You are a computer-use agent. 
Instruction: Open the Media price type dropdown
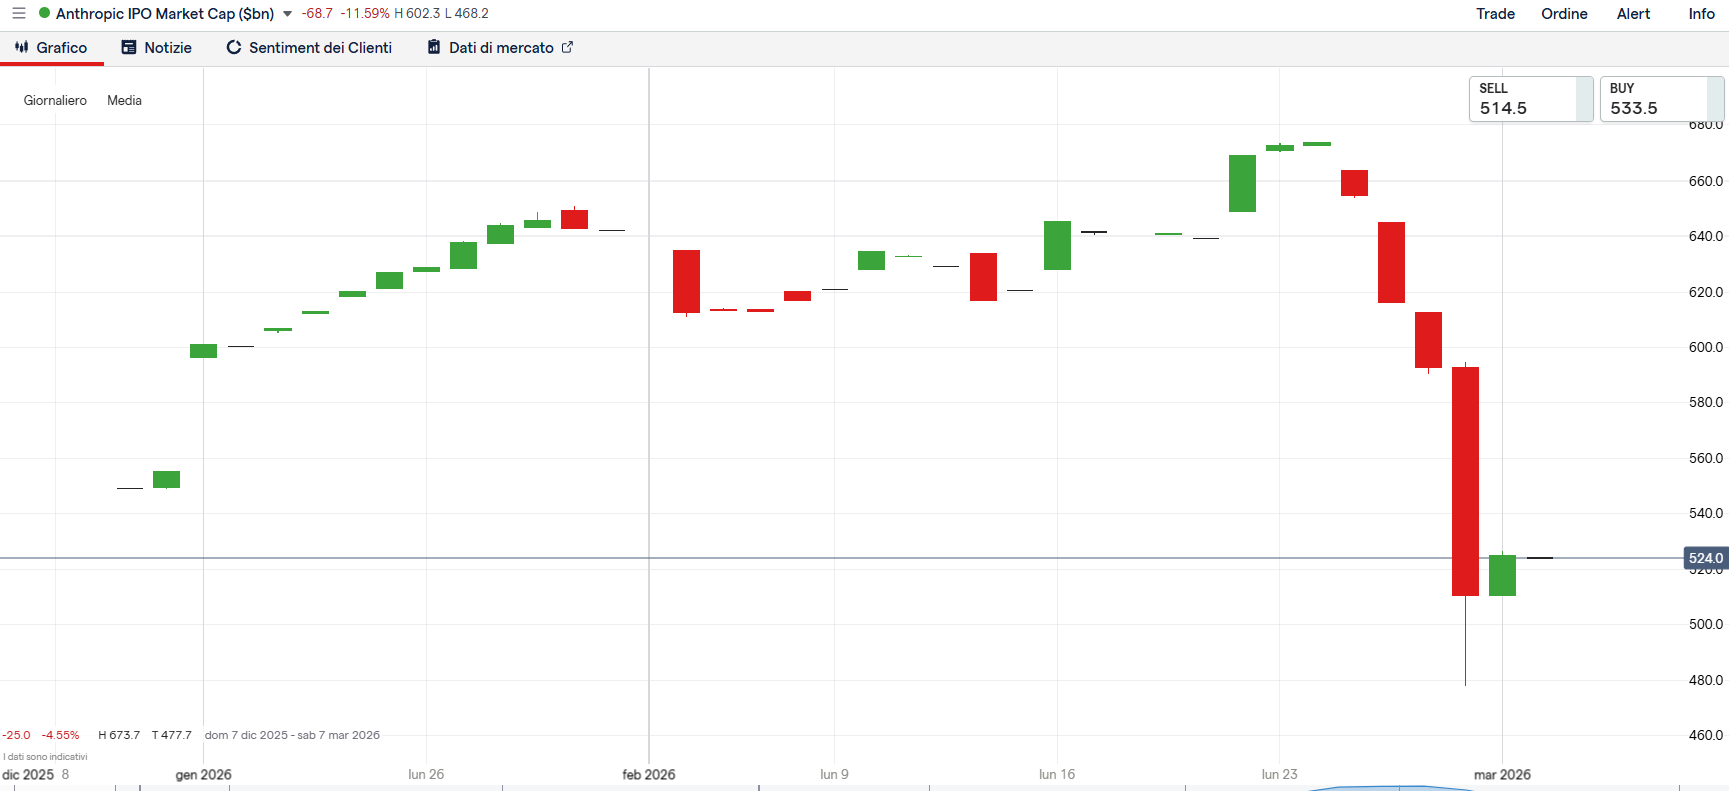coord(124,100)
